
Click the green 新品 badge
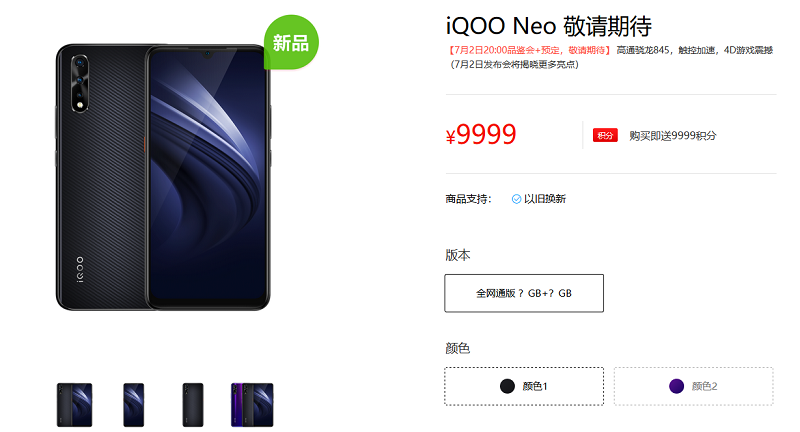(x=291, y=42)
